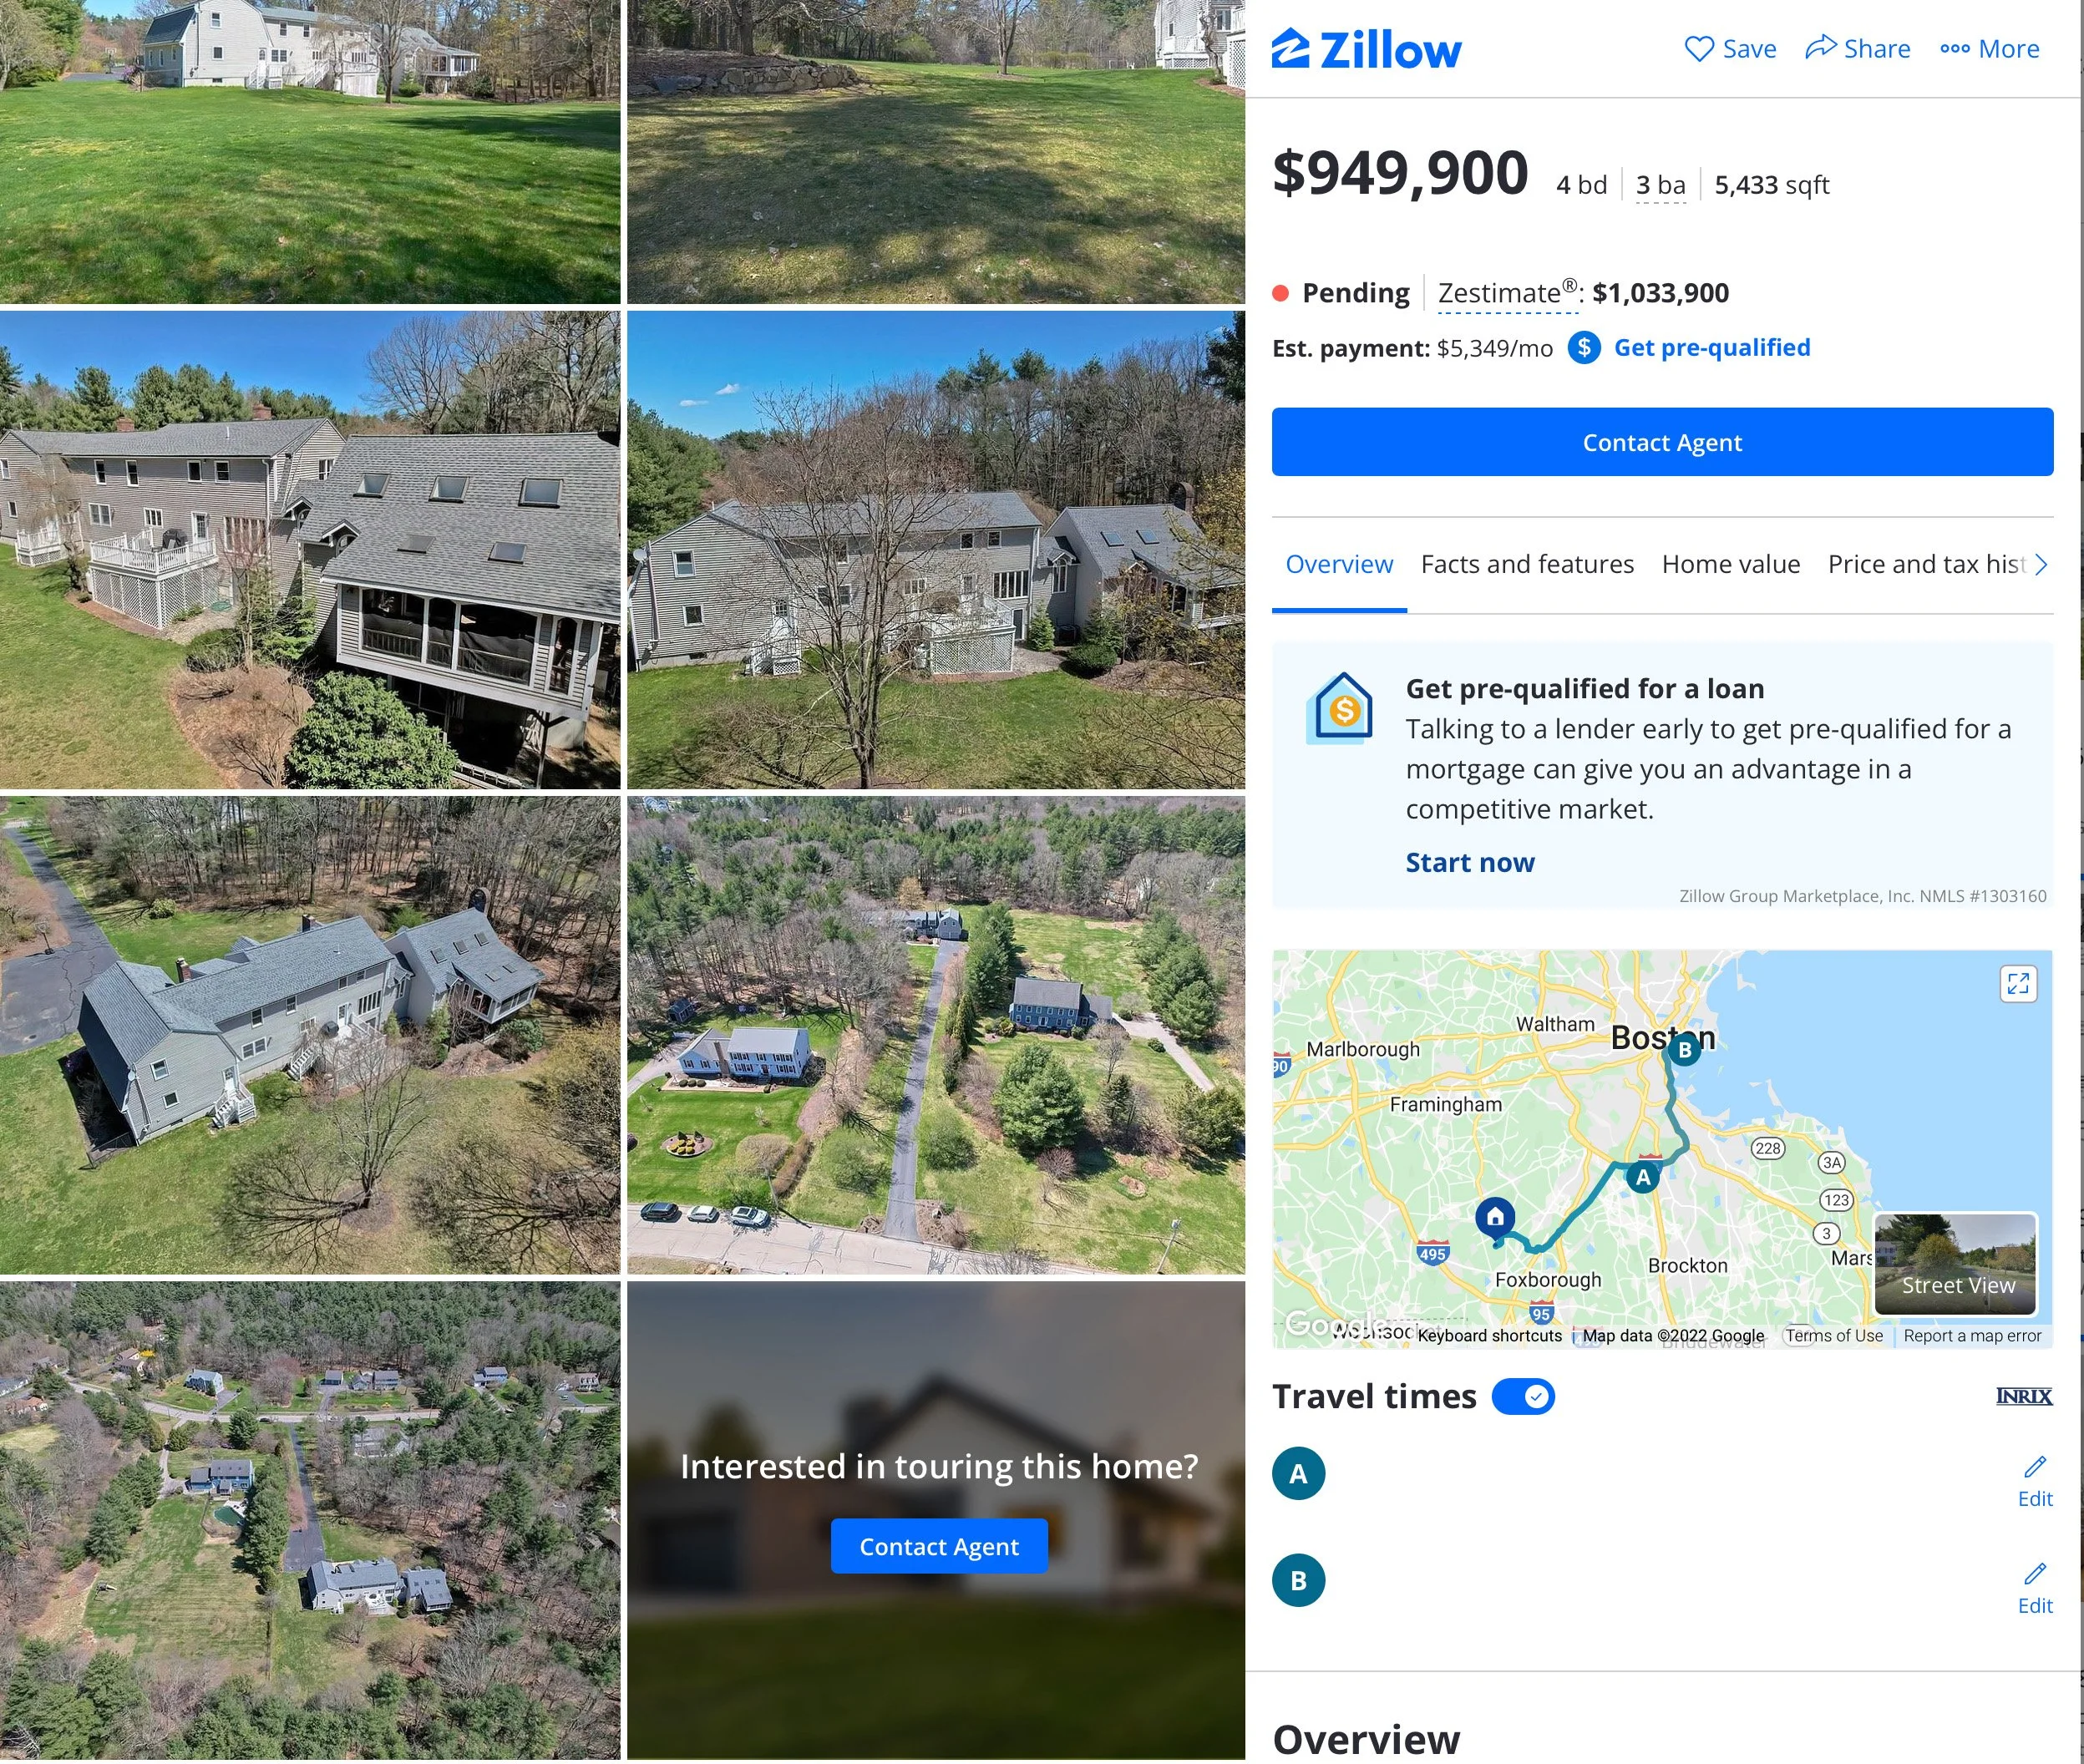Expand the map to fullscreen

coord(2018,984)
